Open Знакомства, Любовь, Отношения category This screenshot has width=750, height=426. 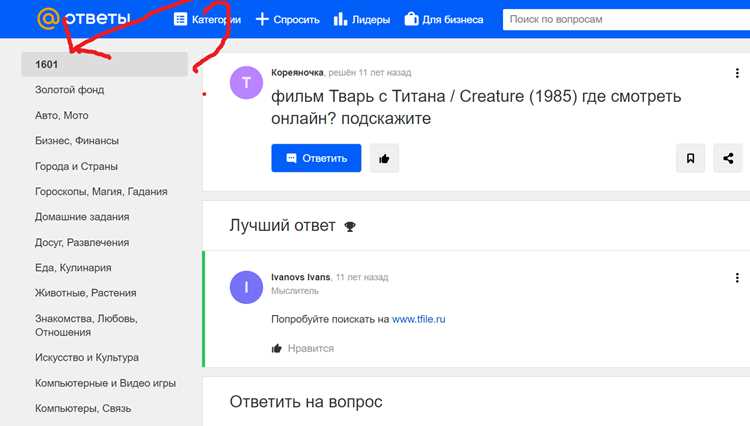tap(86, 325)
